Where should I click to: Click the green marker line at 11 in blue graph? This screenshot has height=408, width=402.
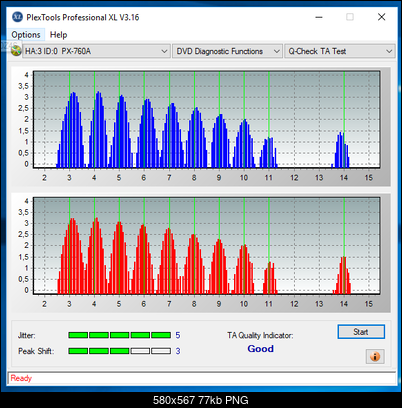click(x=269, y=119)
